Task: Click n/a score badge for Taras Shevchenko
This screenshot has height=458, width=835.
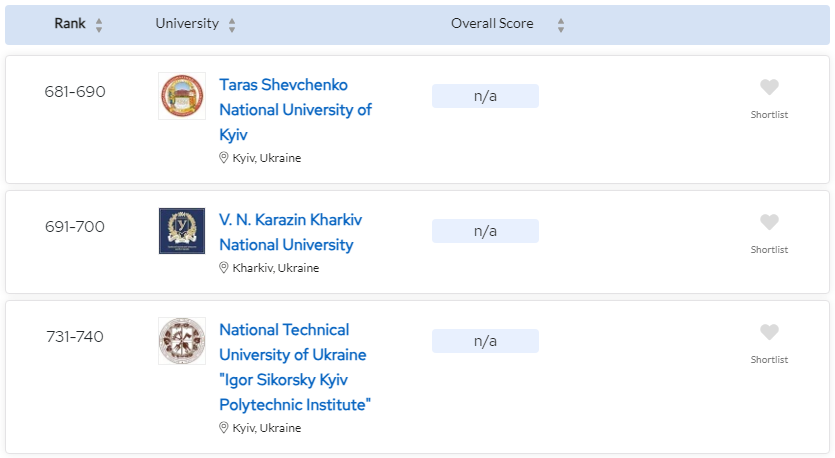Action: click(485, 96)
